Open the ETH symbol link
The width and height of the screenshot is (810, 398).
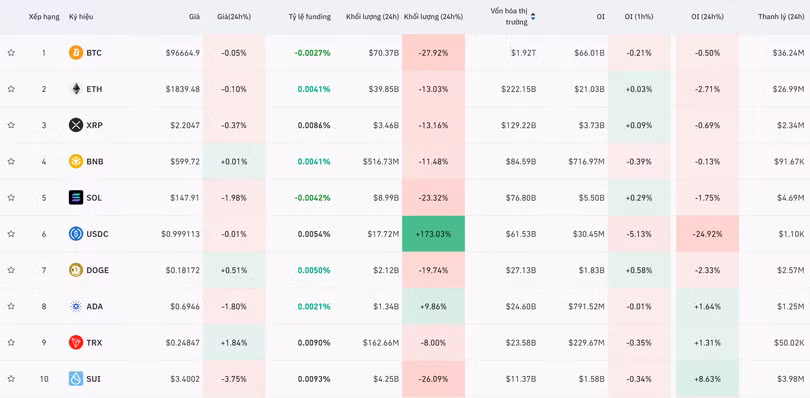[94, 89]
